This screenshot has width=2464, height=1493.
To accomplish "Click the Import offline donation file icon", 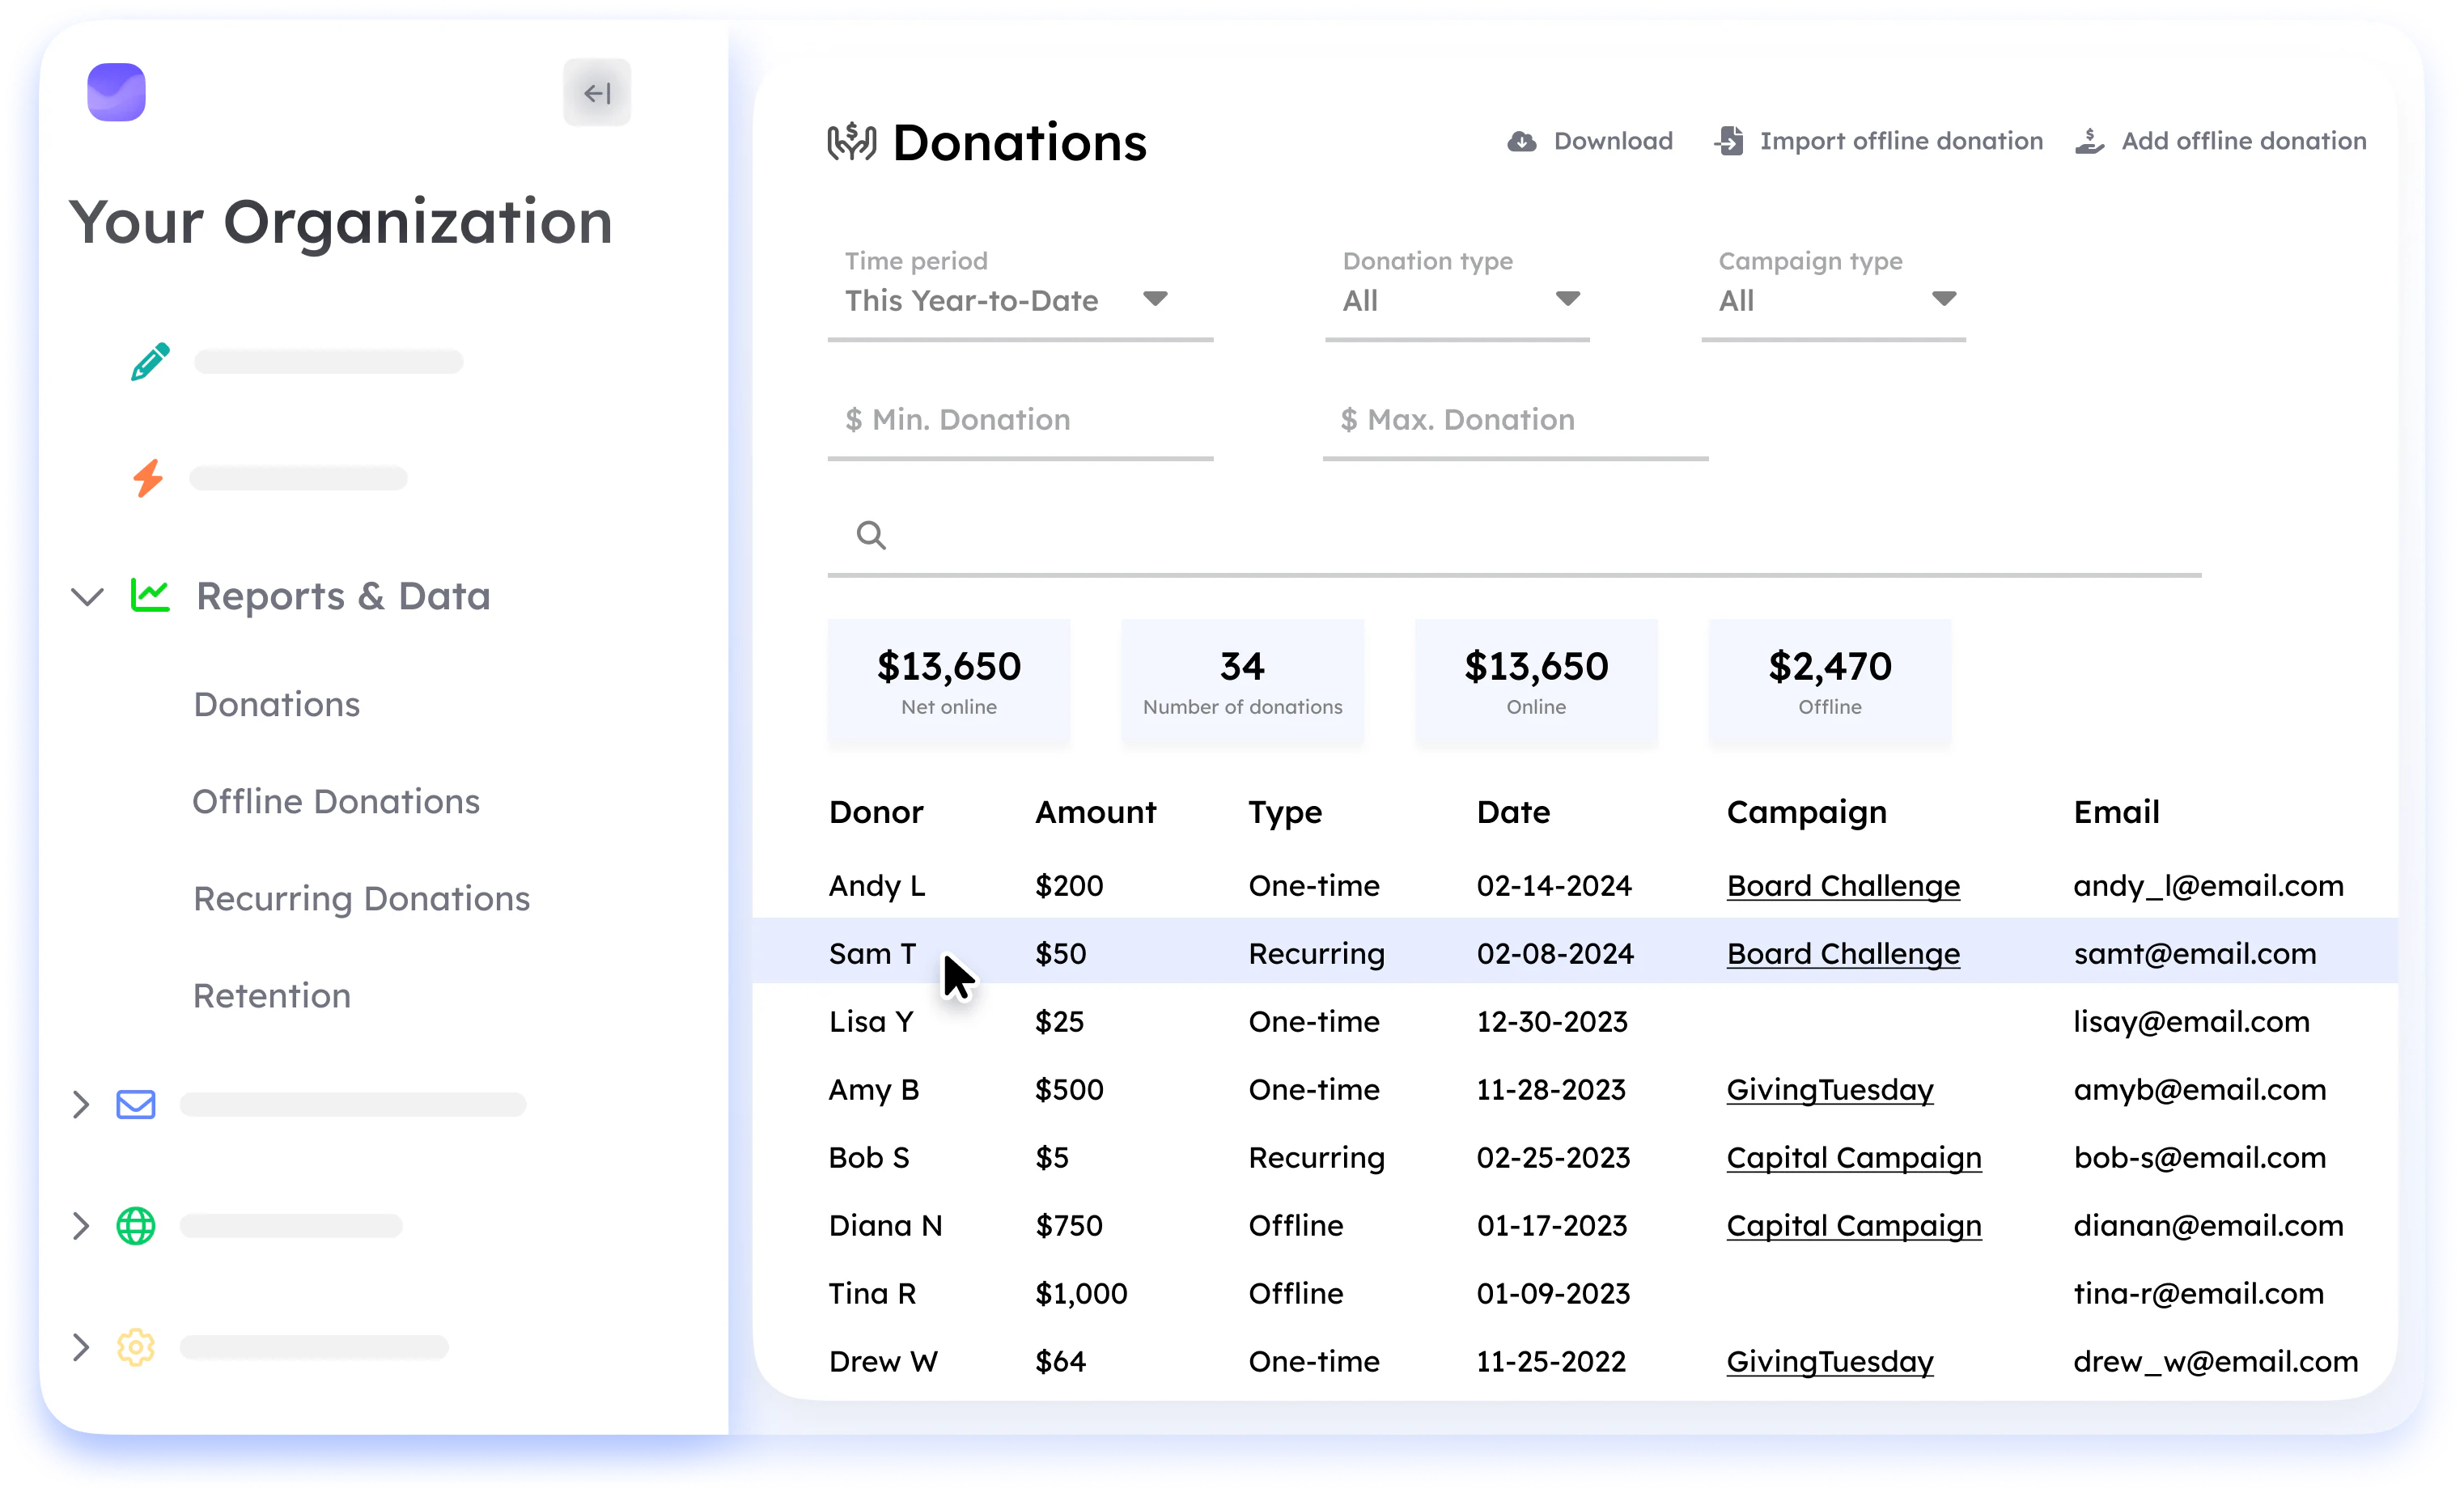I will pyautogui.click(x=1729, y=141).
